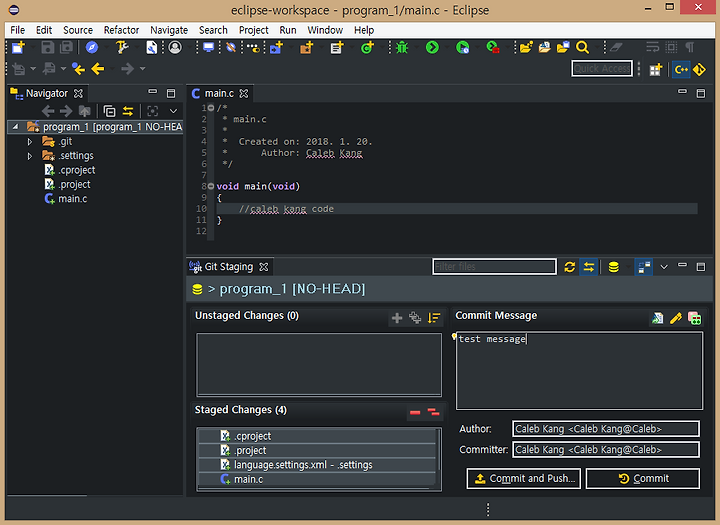Open the Debug configurations dropdown arrow
The height and width of the screenshot is (525, 720).
(416, 47)
